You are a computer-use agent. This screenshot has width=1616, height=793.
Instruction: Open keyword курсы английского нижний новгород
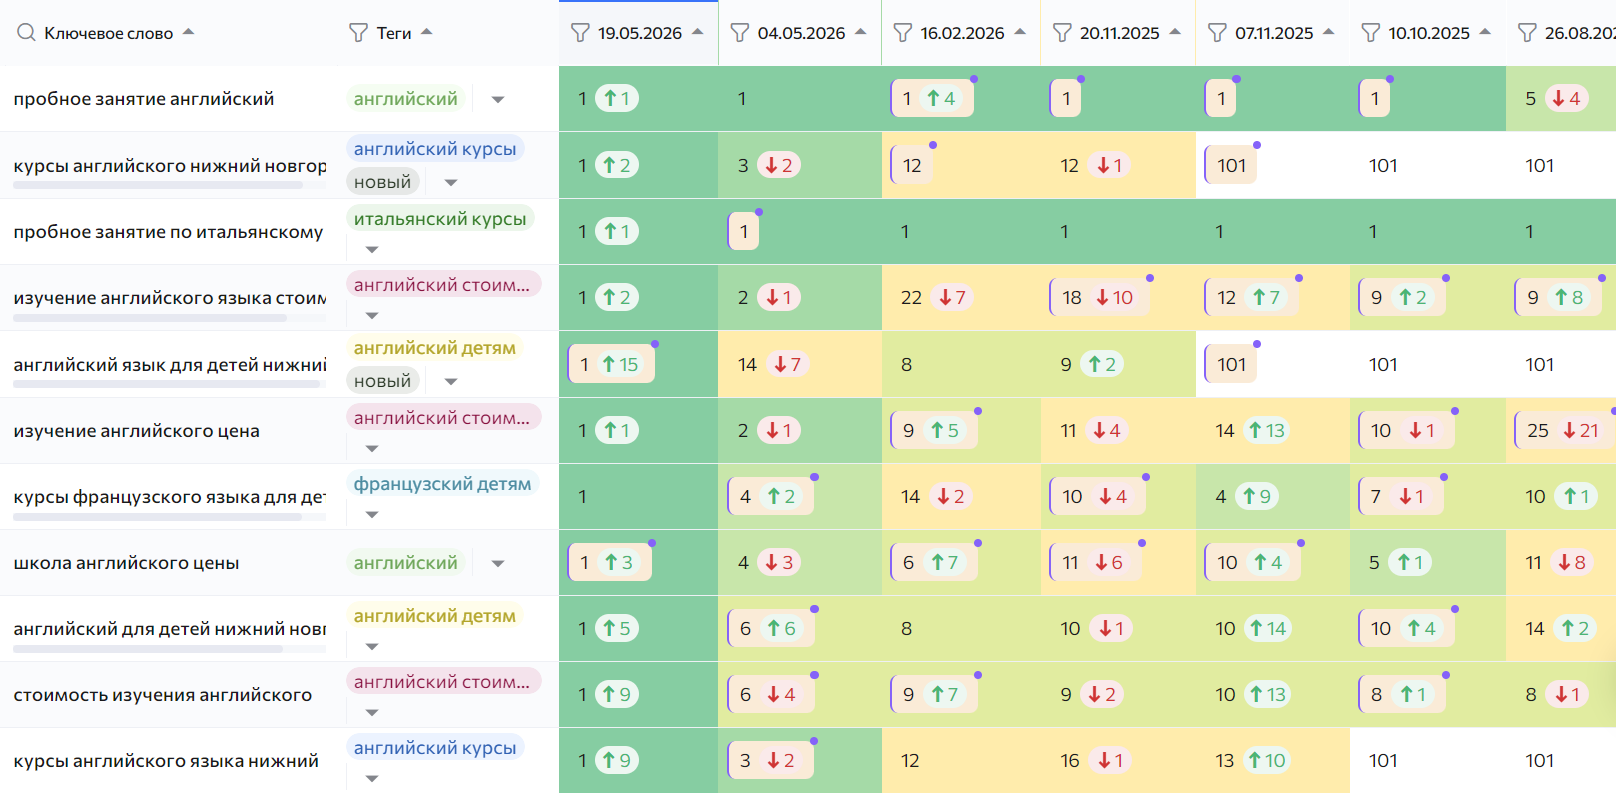click(170, 166)
